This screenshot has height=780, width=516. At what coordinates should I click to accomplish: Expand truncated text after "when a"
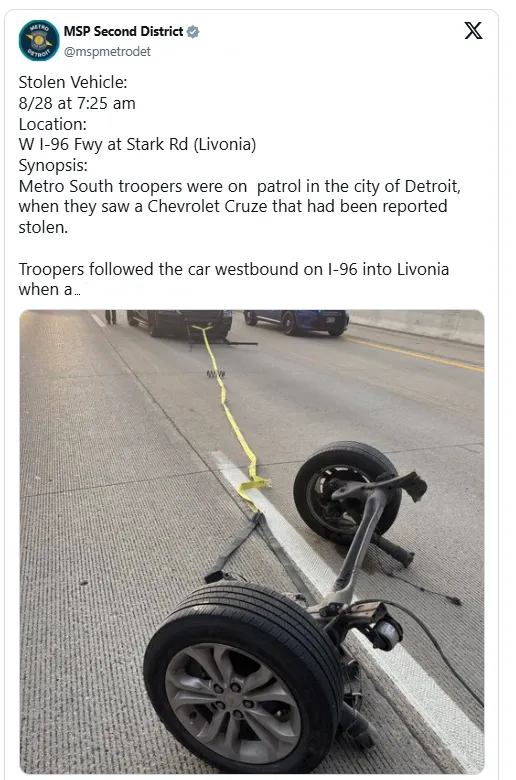(x=77, y=292)
